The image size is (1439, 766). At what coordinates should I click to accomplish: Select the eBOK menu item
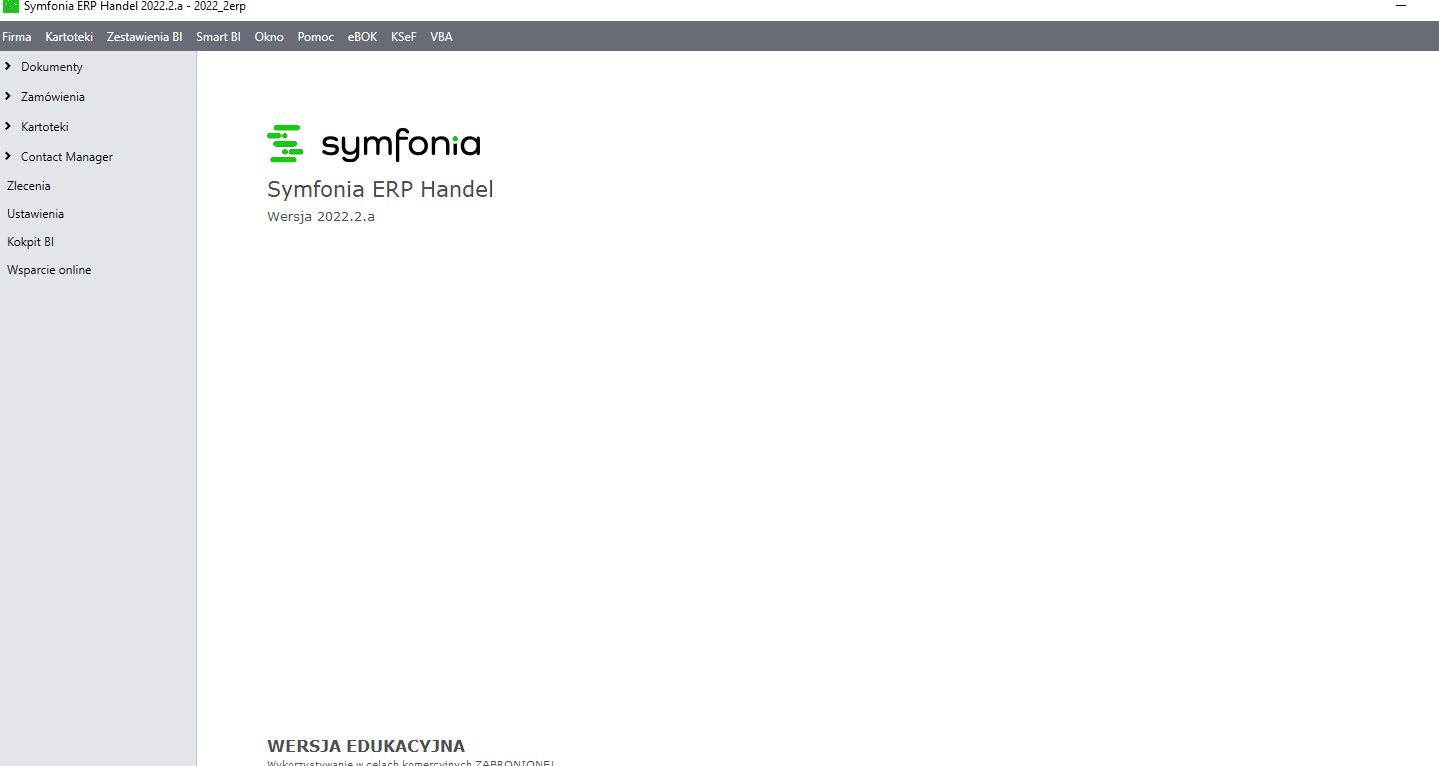362,37
